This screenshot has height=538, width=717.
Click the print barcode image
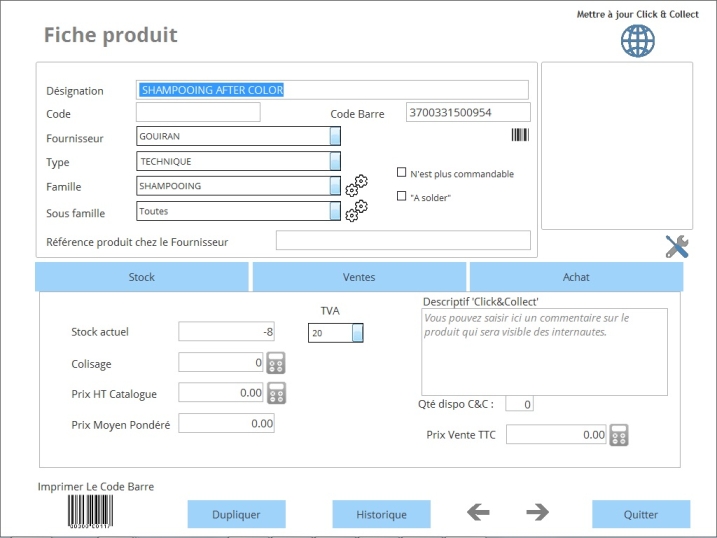pos(90,512)
